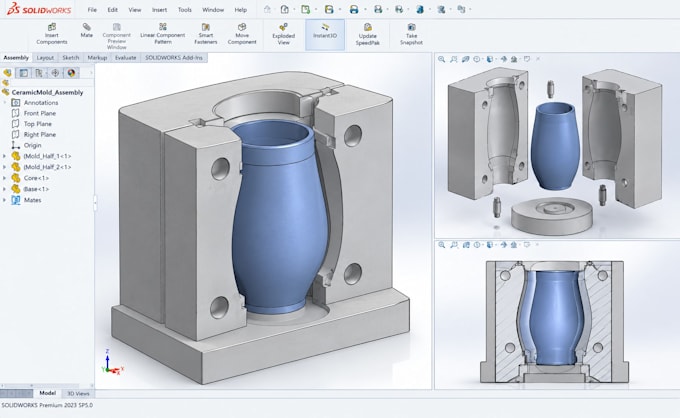
Task: Open the Insert menu
Action: 159,10
